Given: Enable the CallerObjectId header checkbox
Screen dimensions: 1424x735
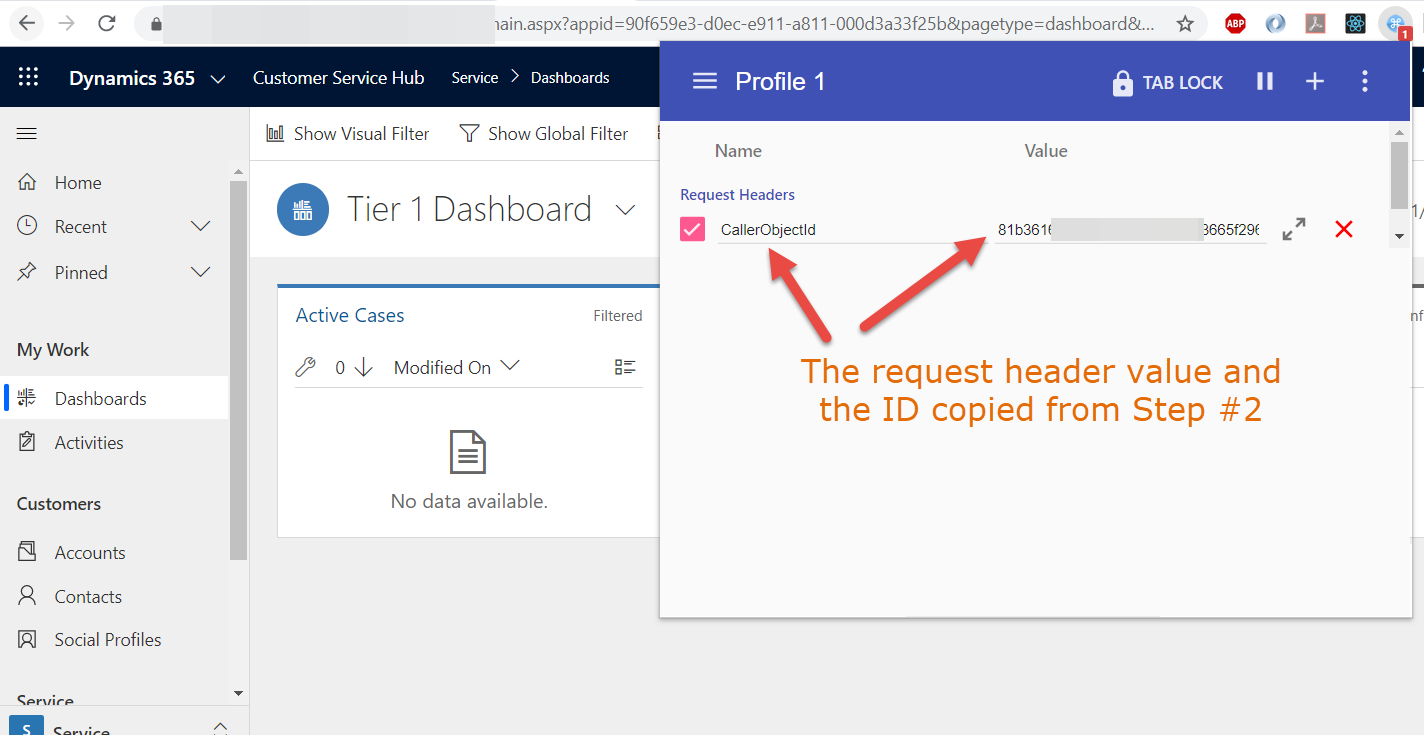Looking at the screenshot, I should 692,229.
